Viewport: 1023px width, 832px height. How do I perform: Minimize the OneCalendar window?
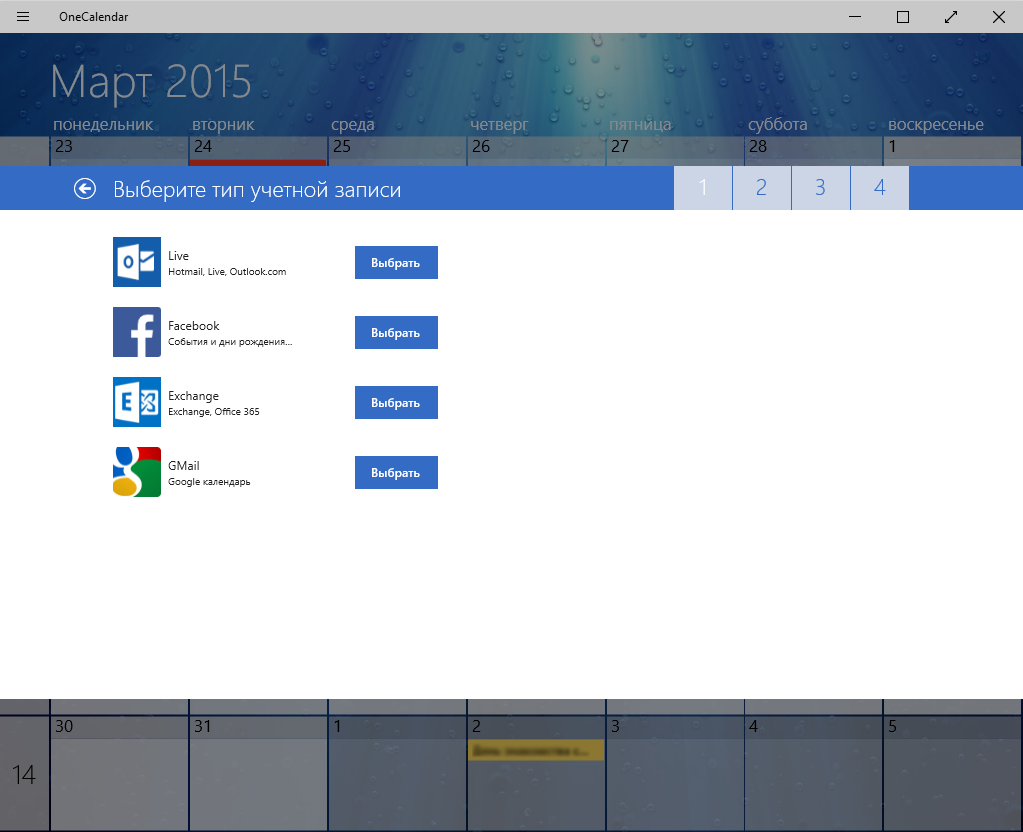pos(855,17)
